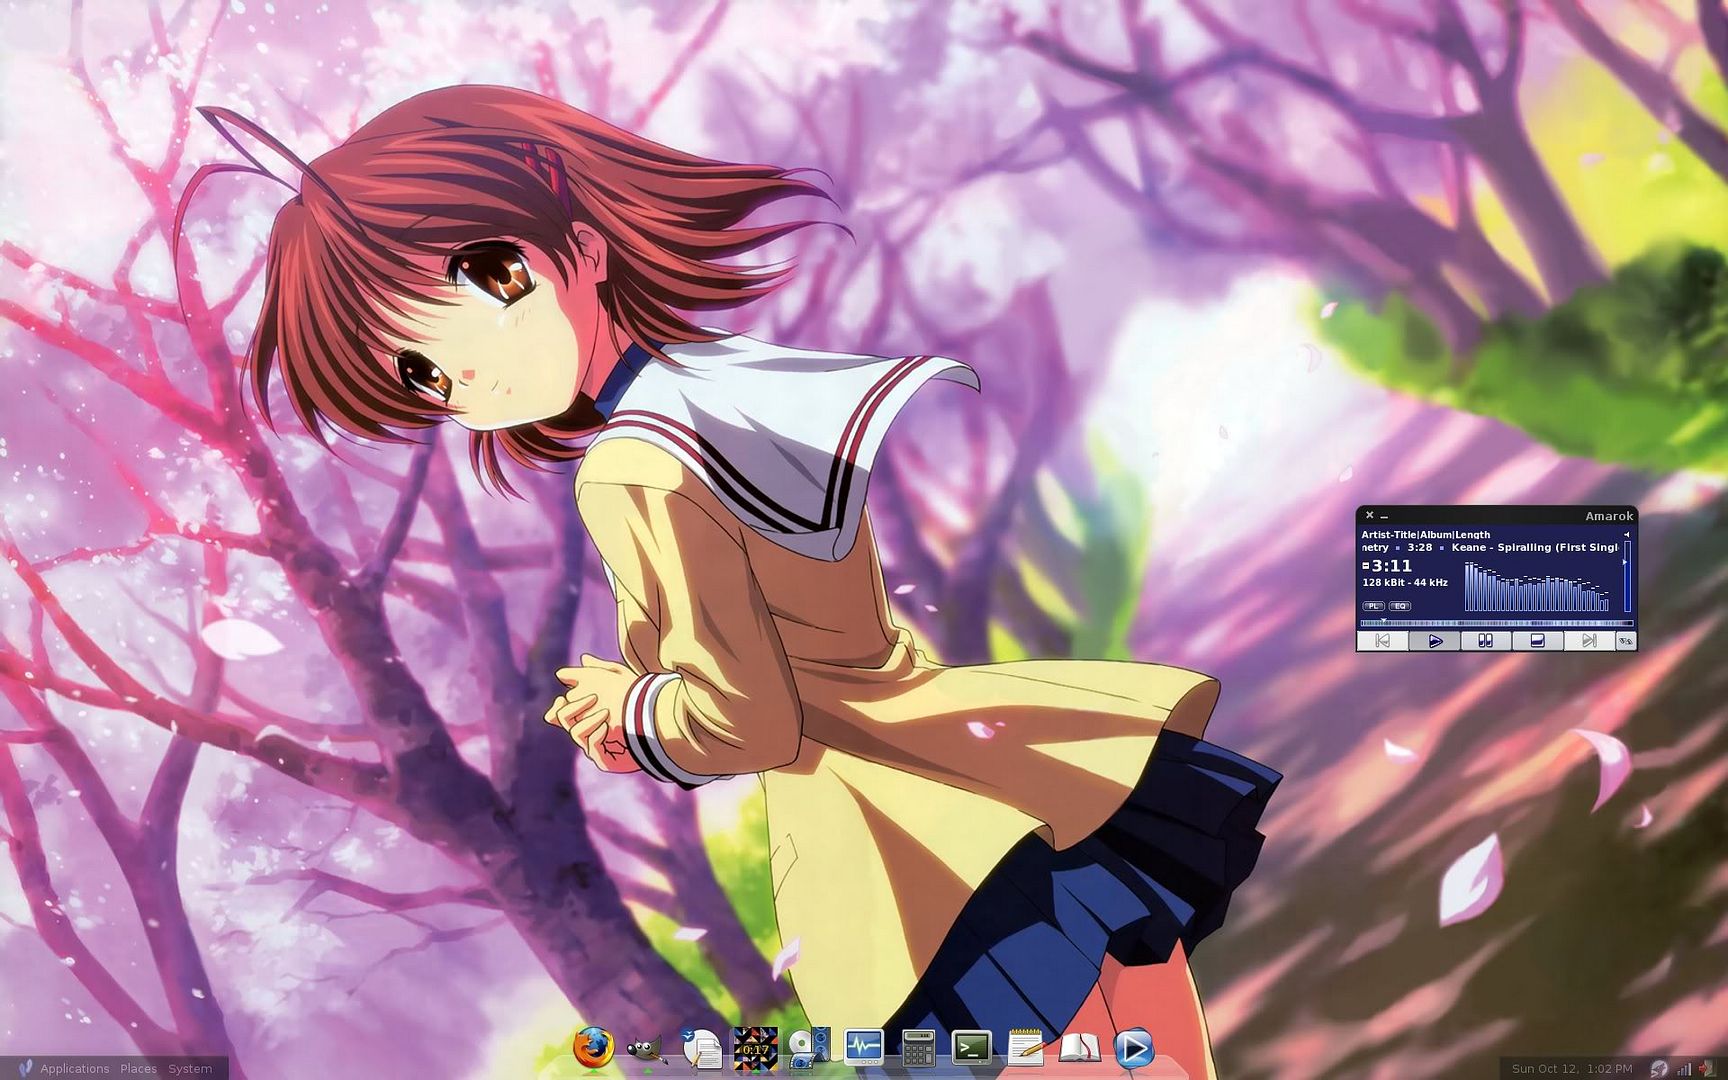The height and width of the screenshot is (1080, 1728).
Task: Click the scrolling Keane - Spiralling track title
Action: 1535,547
